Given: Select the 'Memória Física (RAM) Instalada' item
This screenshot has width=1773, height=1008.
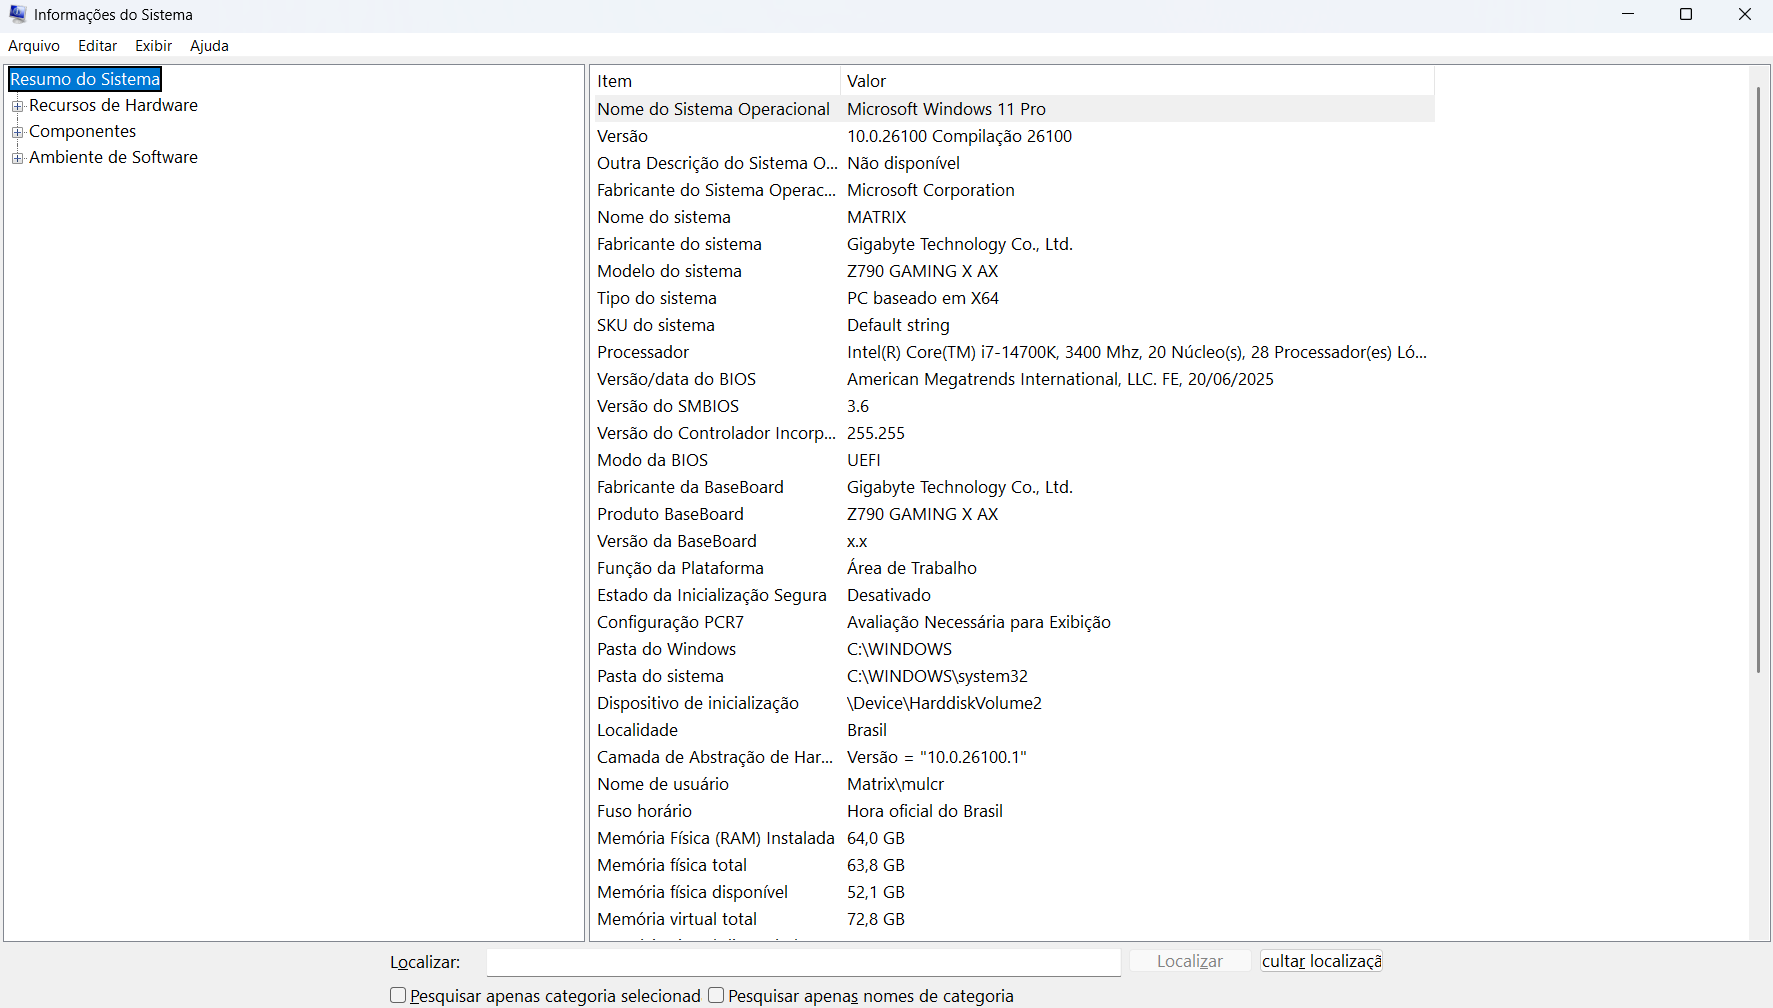Looking at the screenshot, I should (x=716, y=838).
